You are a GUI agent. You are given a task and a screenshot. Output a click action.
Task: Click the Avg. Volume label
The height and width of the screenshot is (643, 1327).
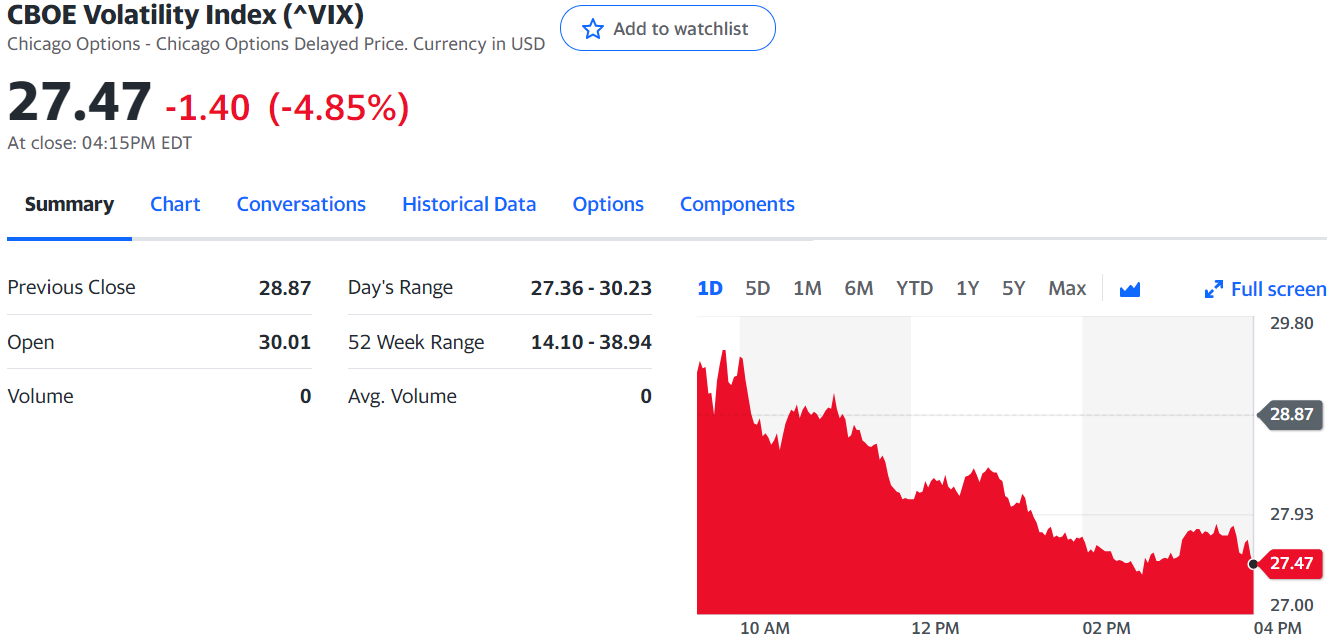(402, 396)
